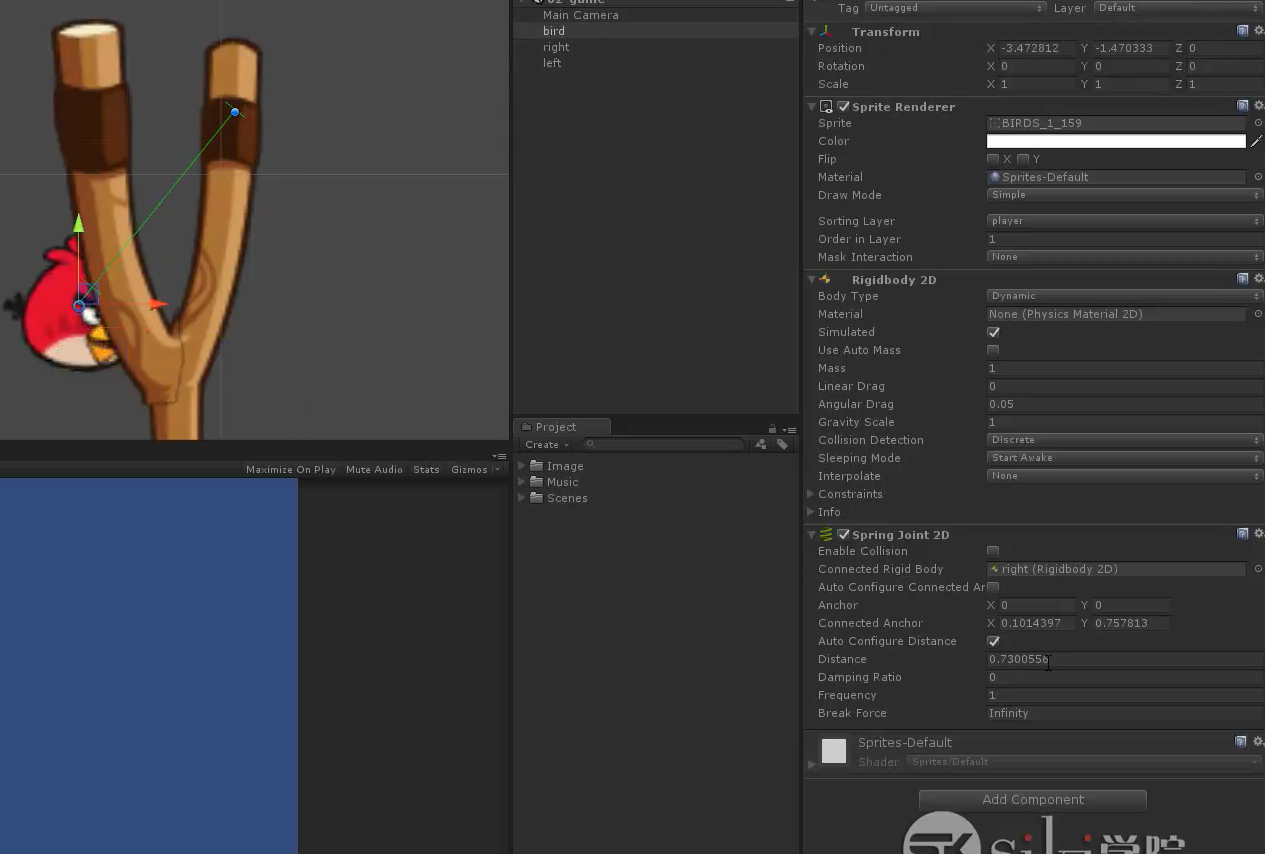Click search by label icon in Project
1265x854 pixels.
point(782,444)
